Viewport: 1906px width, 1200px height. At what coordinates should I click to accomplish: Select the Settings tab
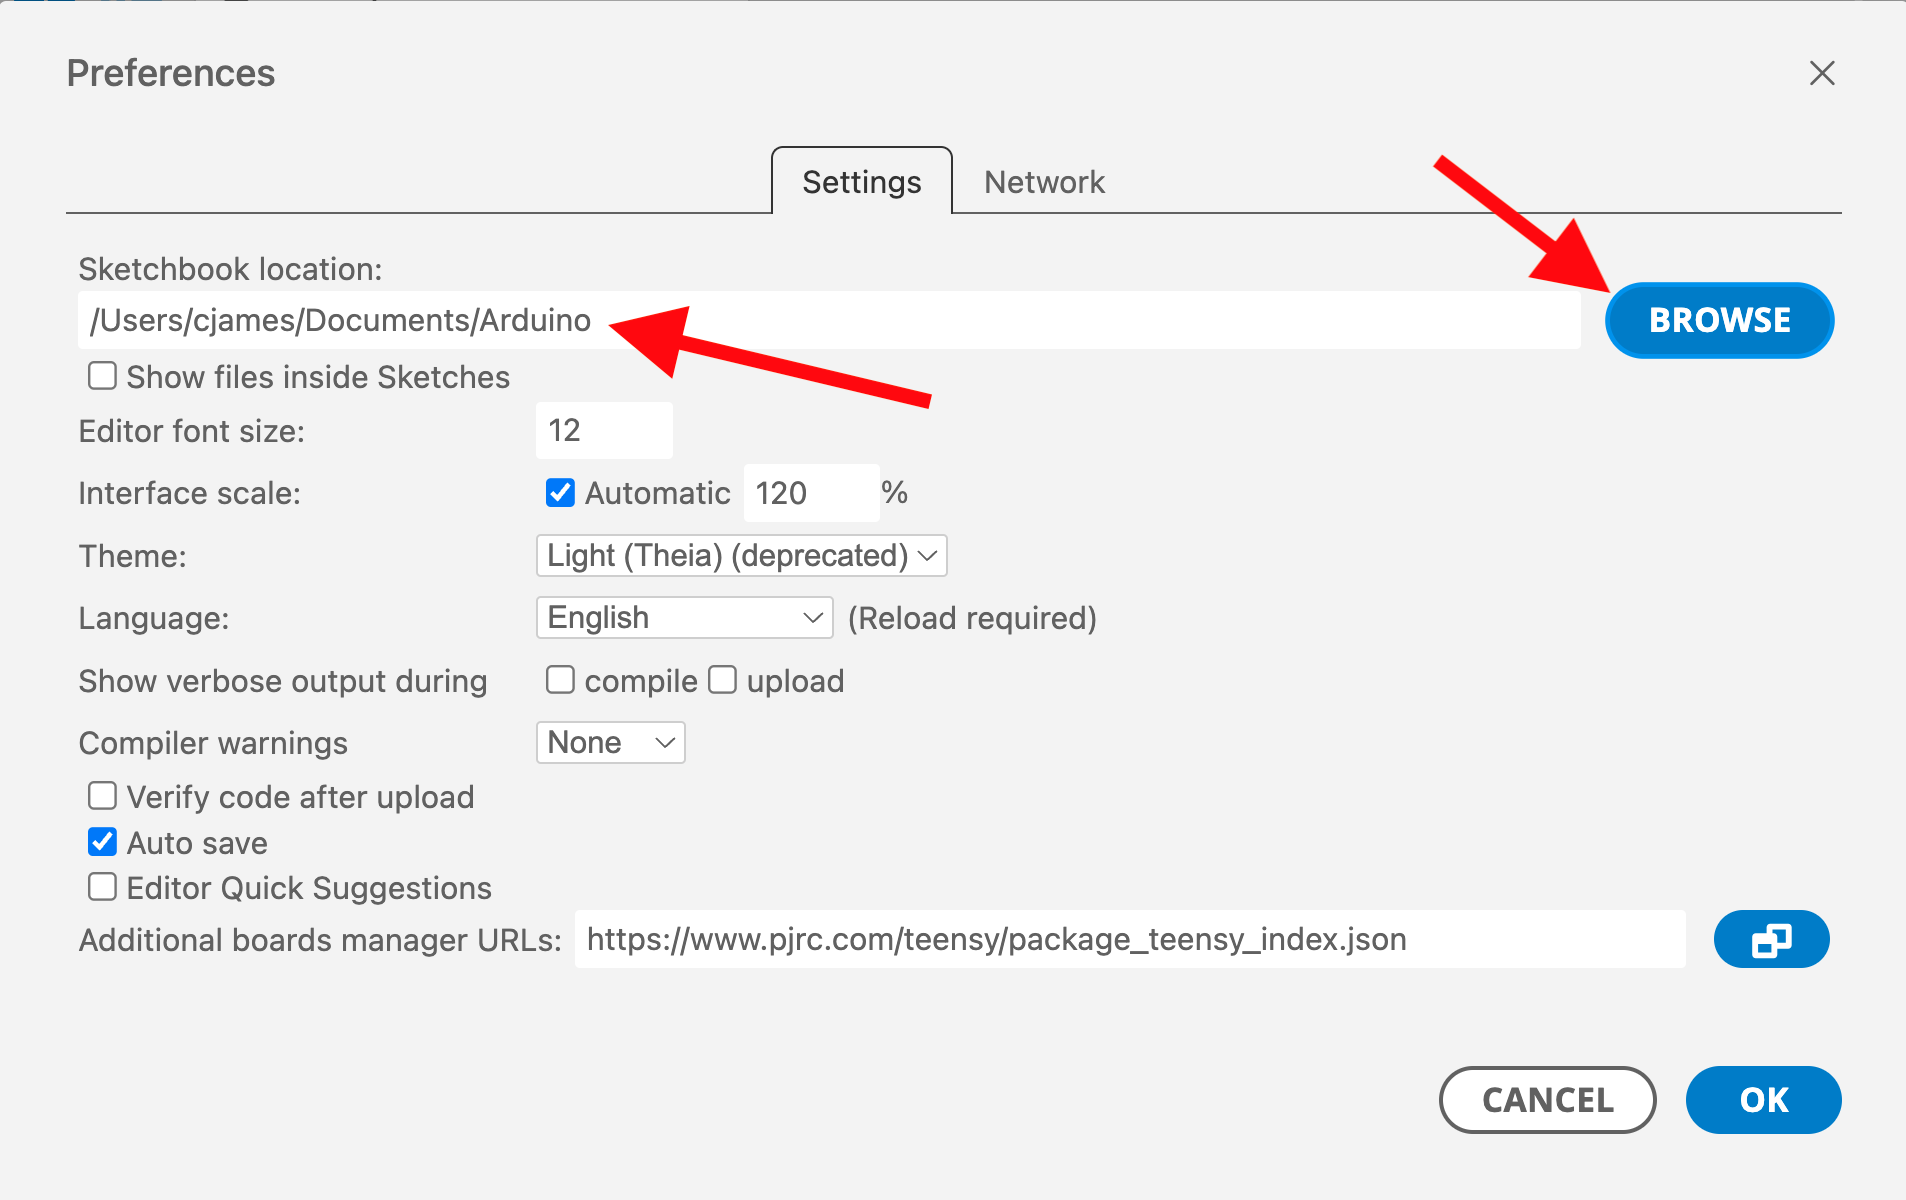tap(861, 182)
